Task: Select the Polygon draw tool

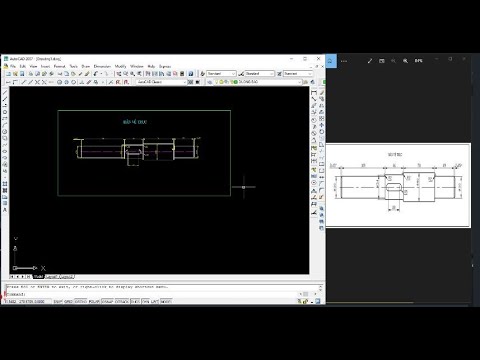Action: (5, 112)
